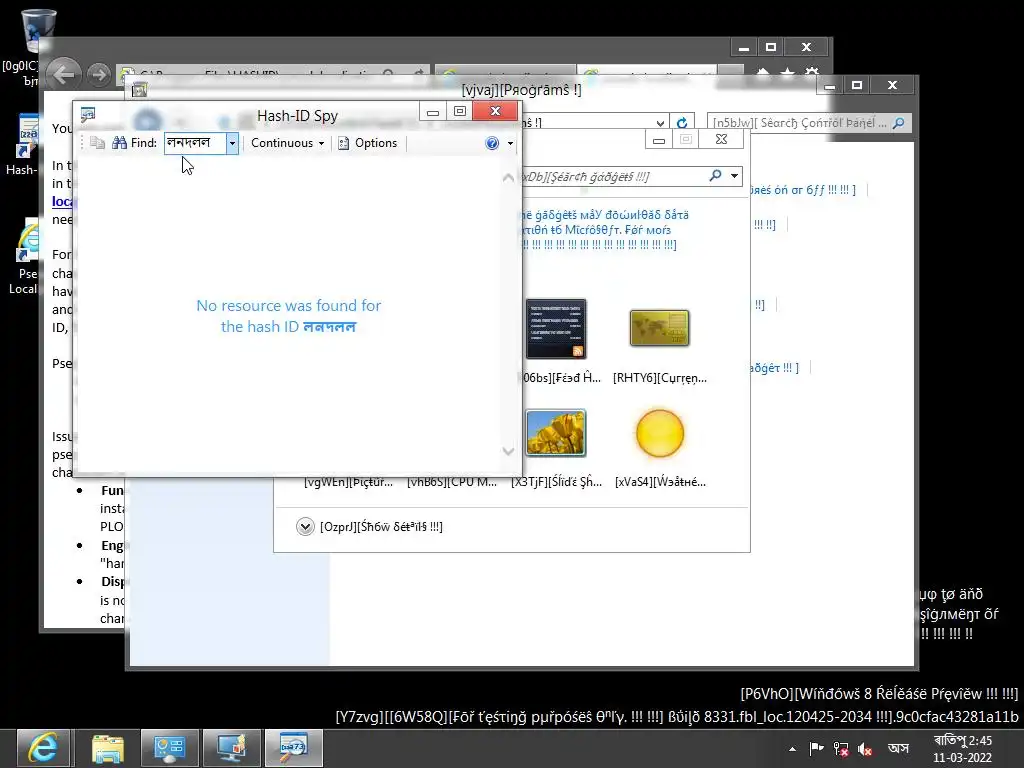Open the Continuous mode dropdown
Screen dimensions: 1024x768
pyautogui.click(x=287, y=143)
